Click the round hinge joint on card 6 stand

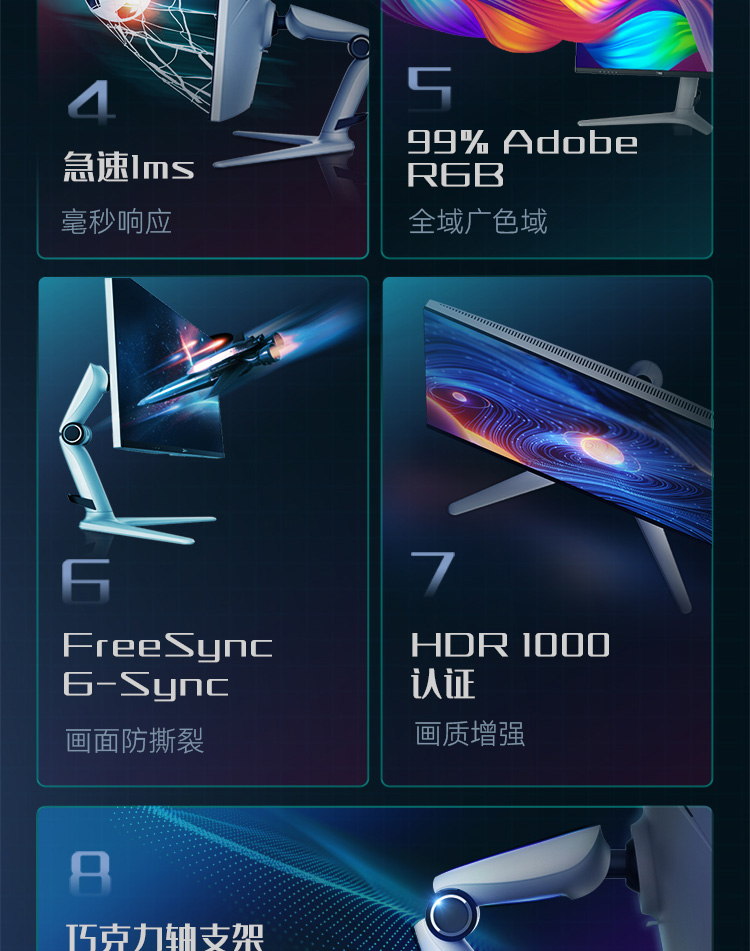pyautogui.click(x=73, y=433)
